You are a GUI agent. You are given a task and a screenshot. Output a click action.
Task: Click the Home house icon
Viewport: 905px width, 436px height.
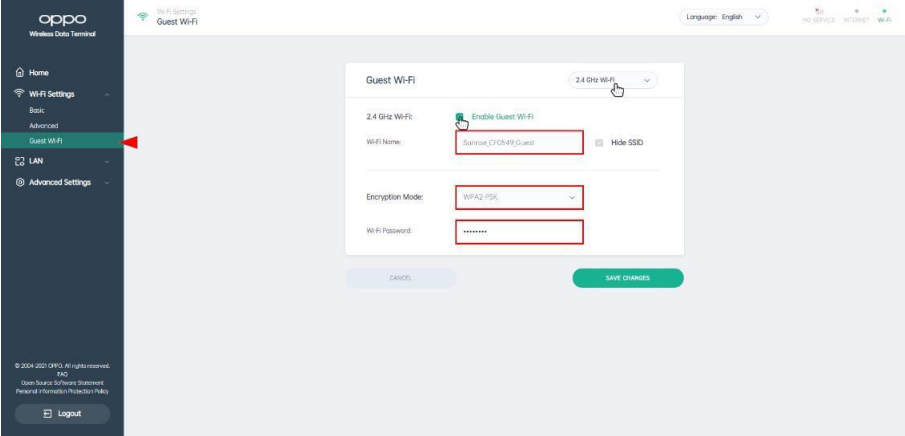click(x=21, y=73)
